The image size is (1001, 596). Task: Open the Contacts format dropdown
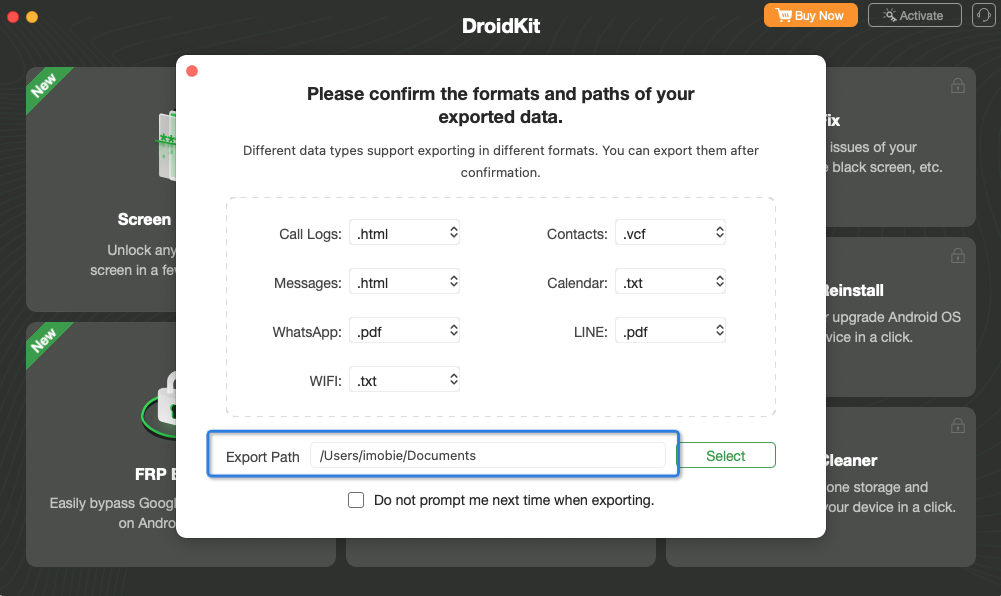coord(670,233)
